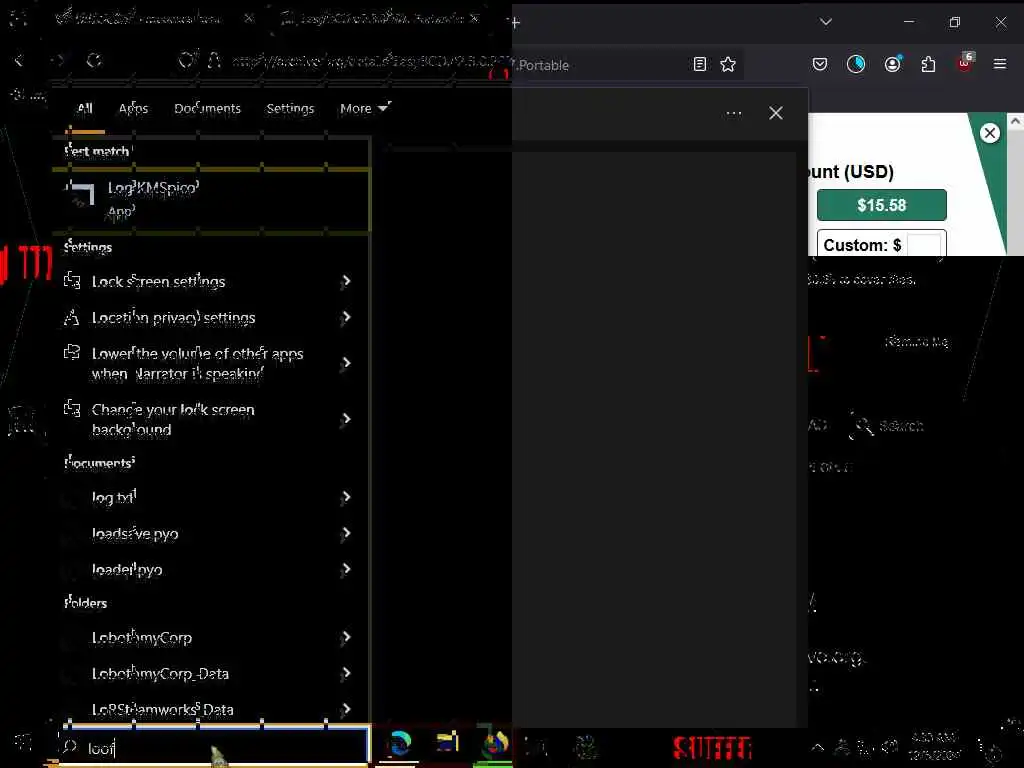
Task: Close the first browser tab
Action: [249, 18]
